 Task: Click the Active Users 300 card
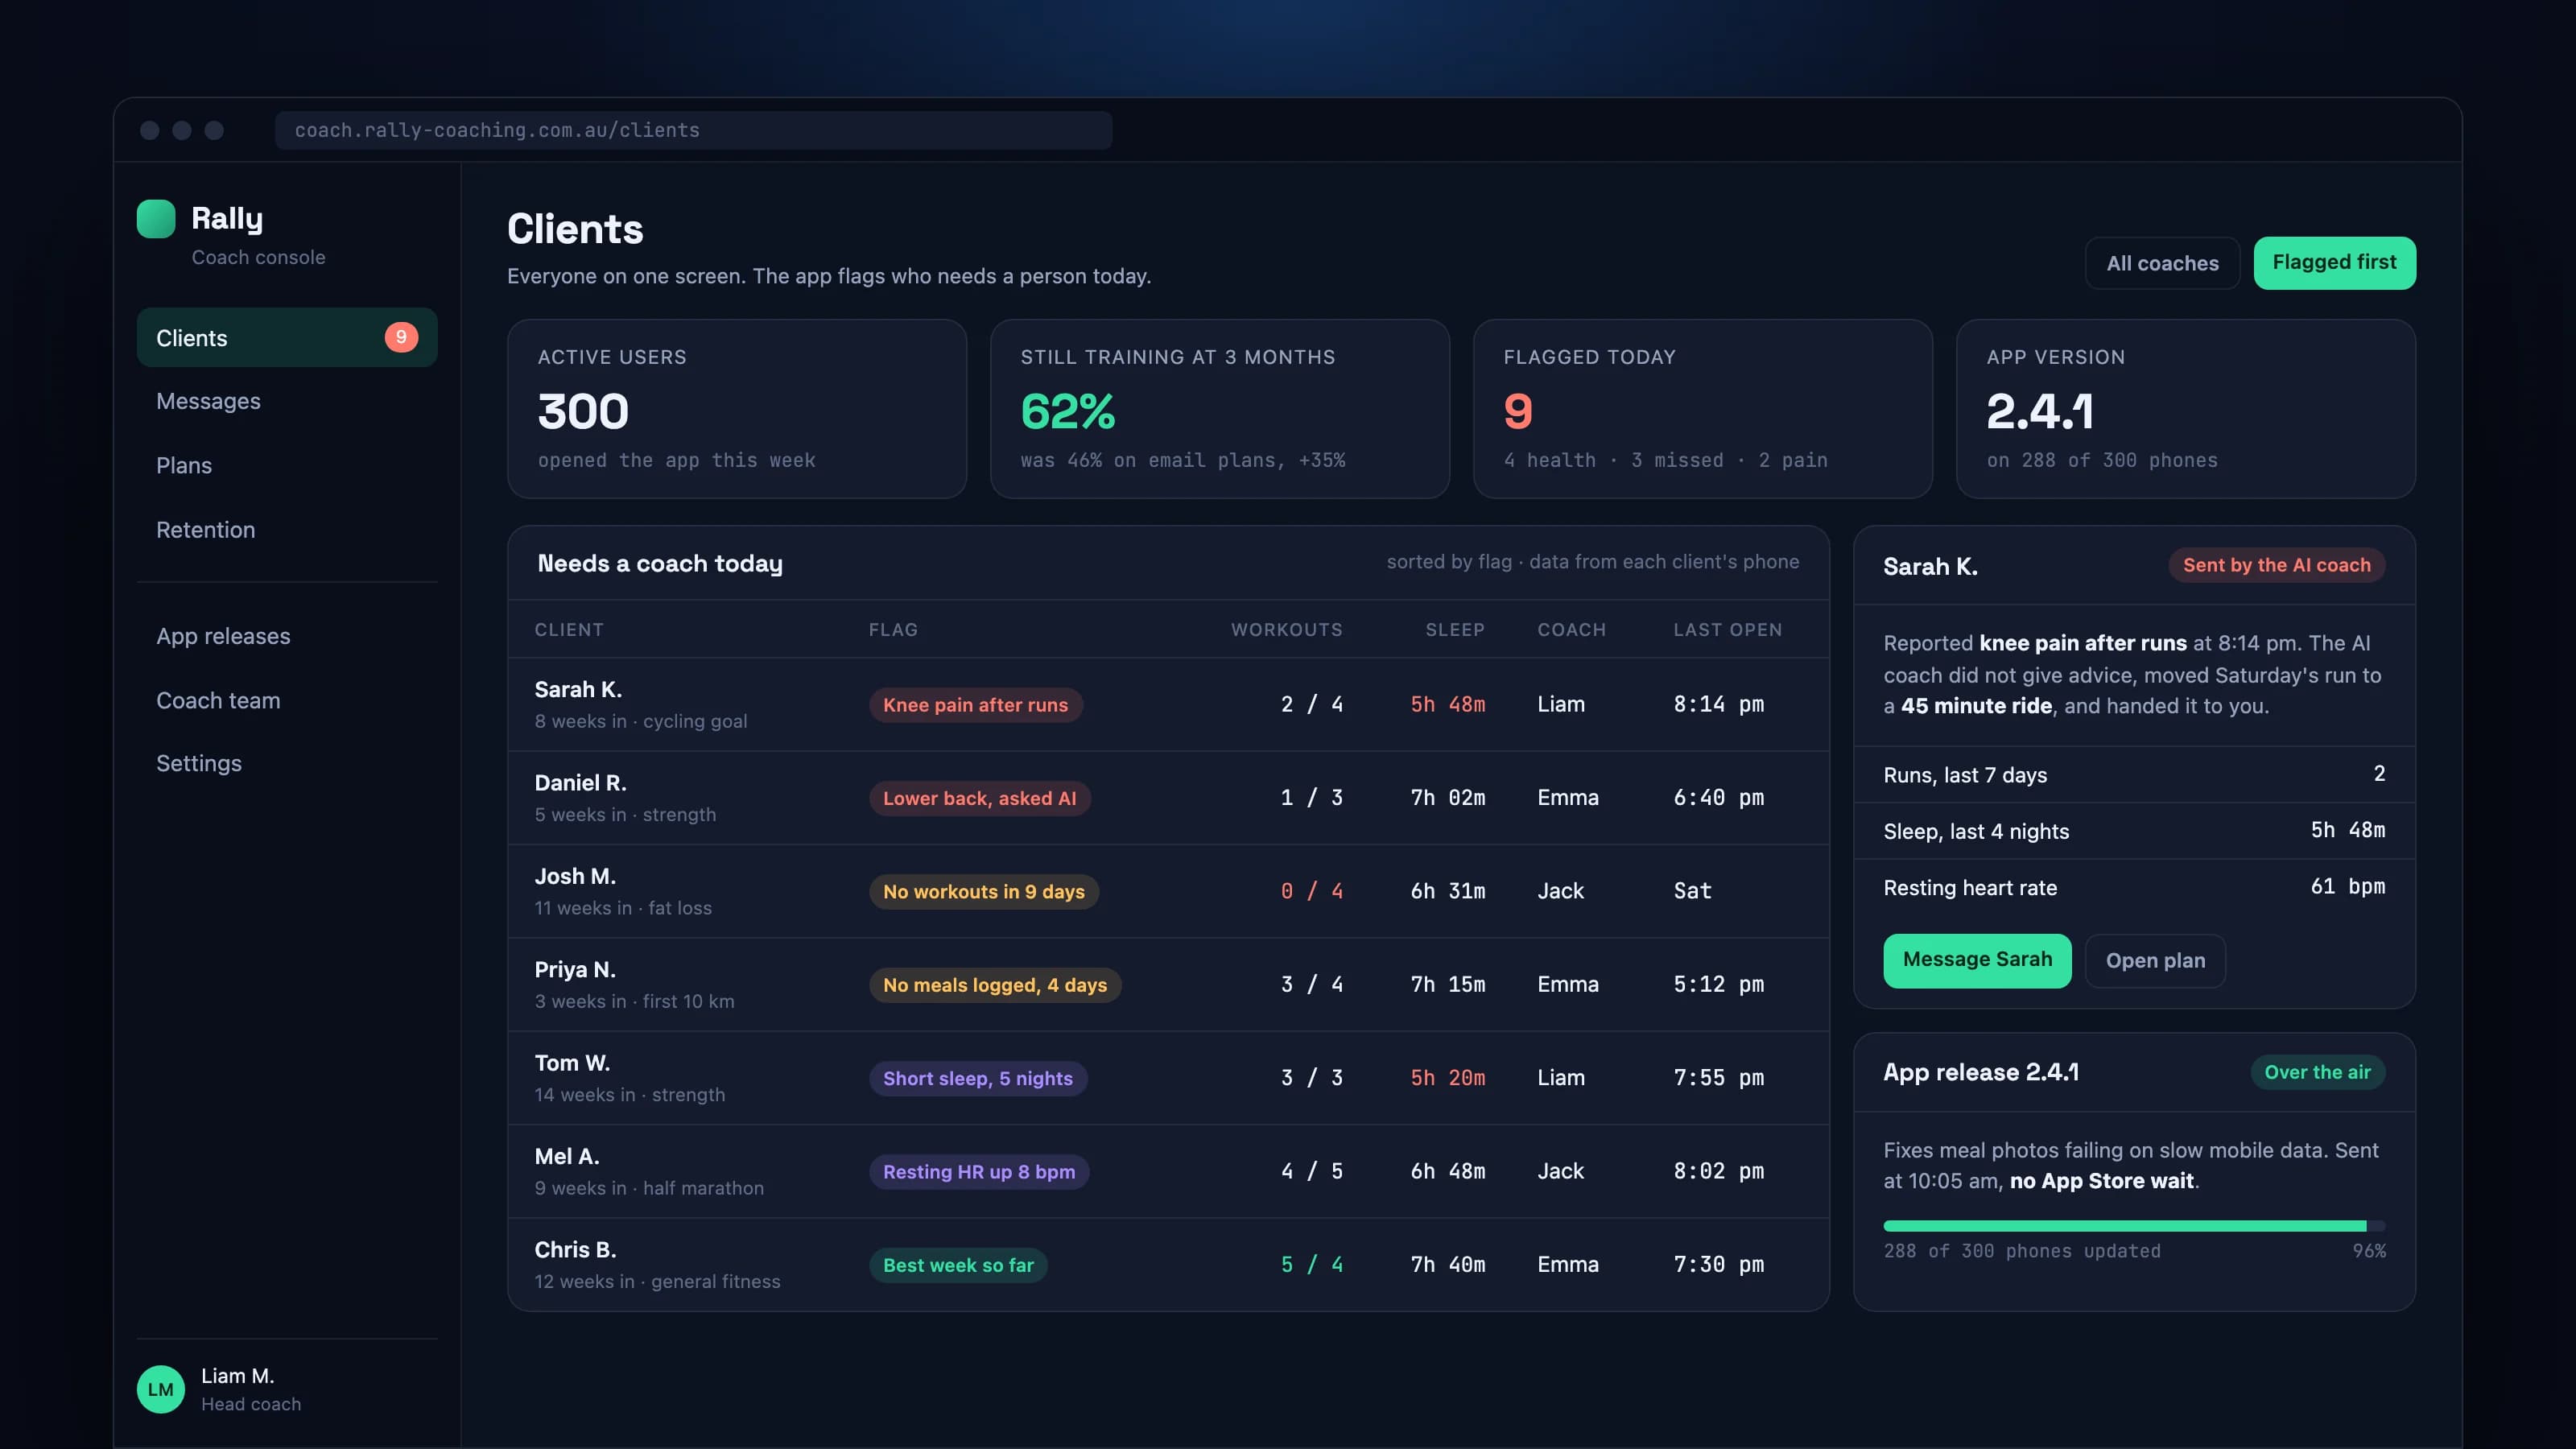737,409
